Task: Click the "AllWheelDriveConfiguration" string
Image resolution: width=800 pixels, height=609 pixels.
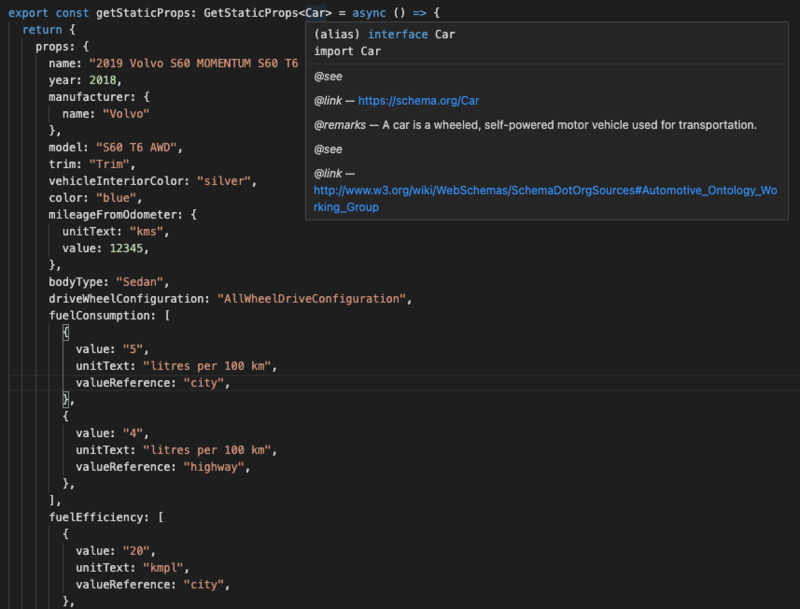Action: coord(311,299)
